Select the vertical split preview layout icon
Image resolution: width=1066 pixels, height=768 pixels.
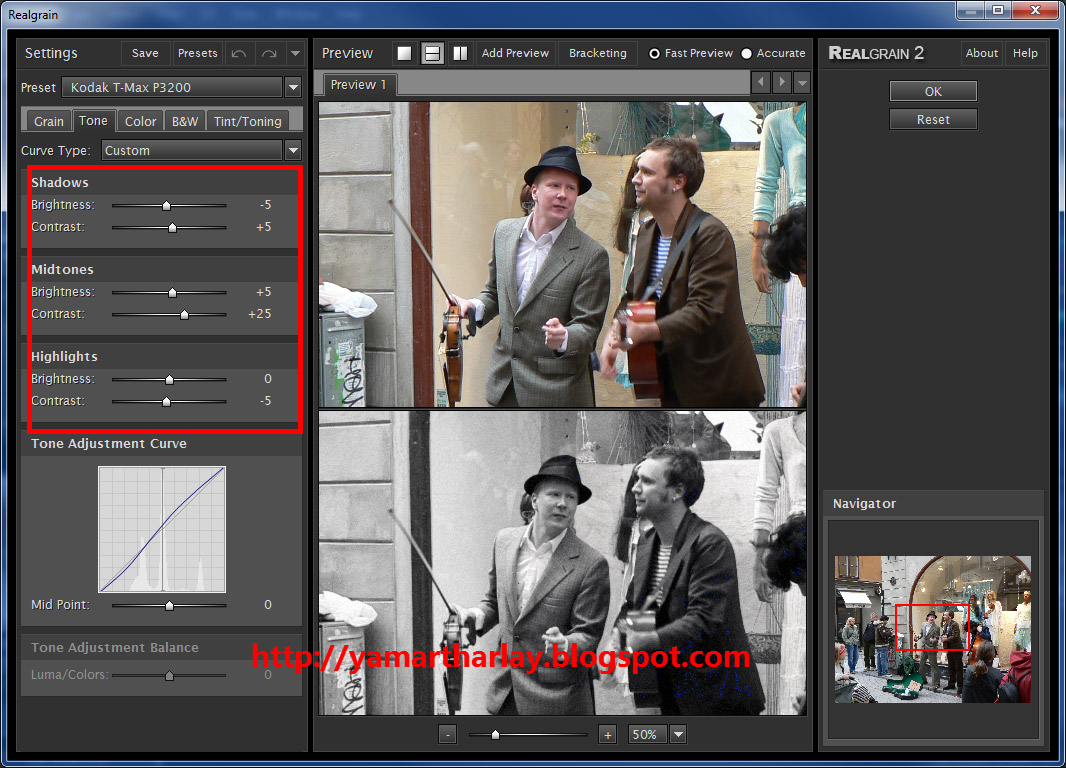tap(460, 53)
